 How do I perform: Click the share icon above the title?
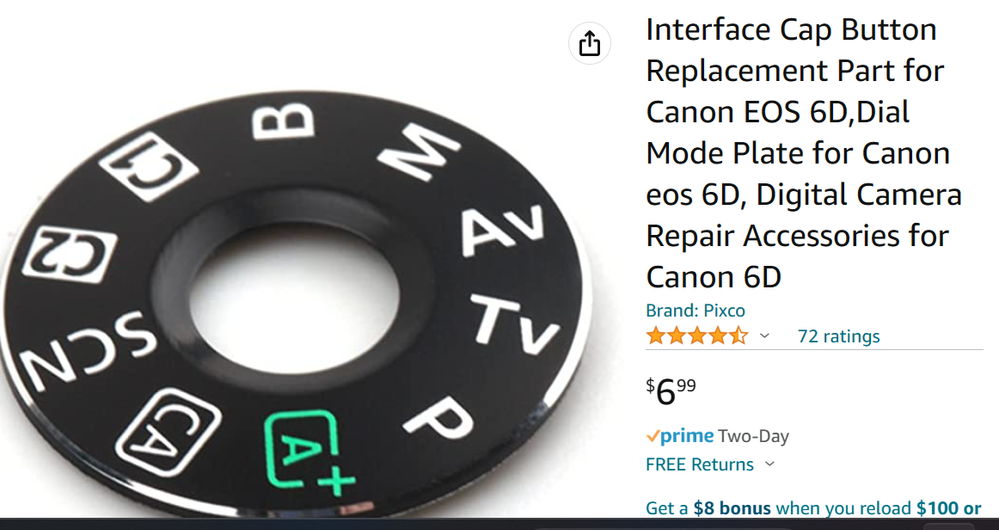[x=589, y=43]
